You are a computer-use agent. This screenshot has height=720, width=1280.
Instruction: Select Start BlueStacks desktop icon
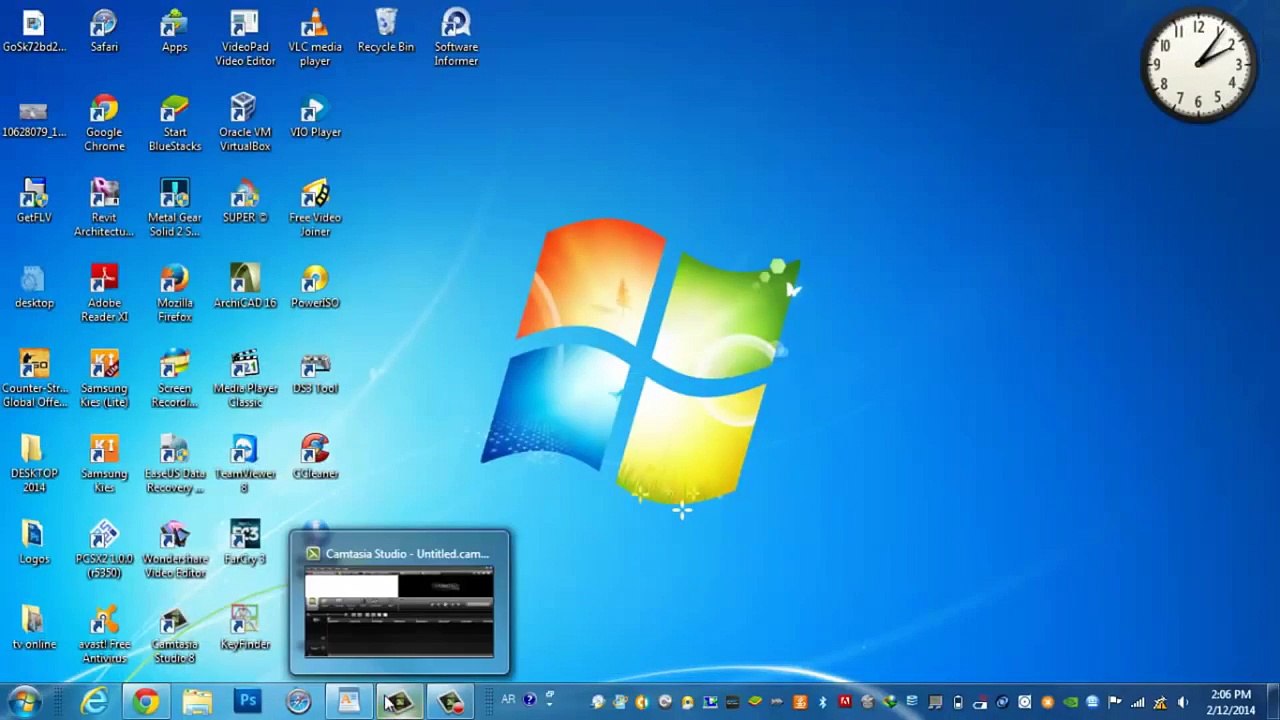click(174, 123)
